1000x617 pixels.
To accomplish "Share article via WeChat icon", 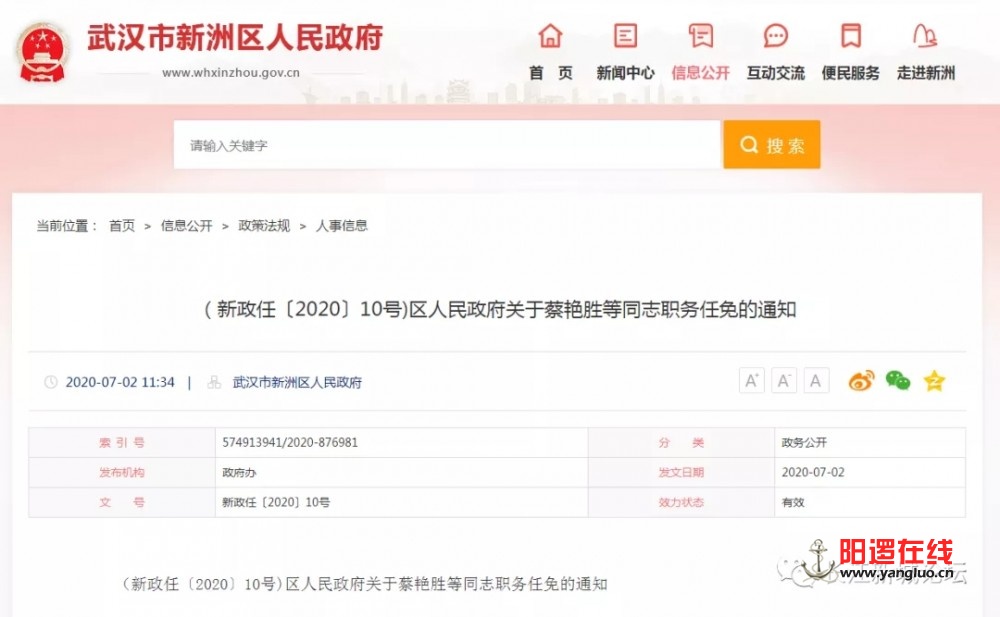I will coord(898,381).
